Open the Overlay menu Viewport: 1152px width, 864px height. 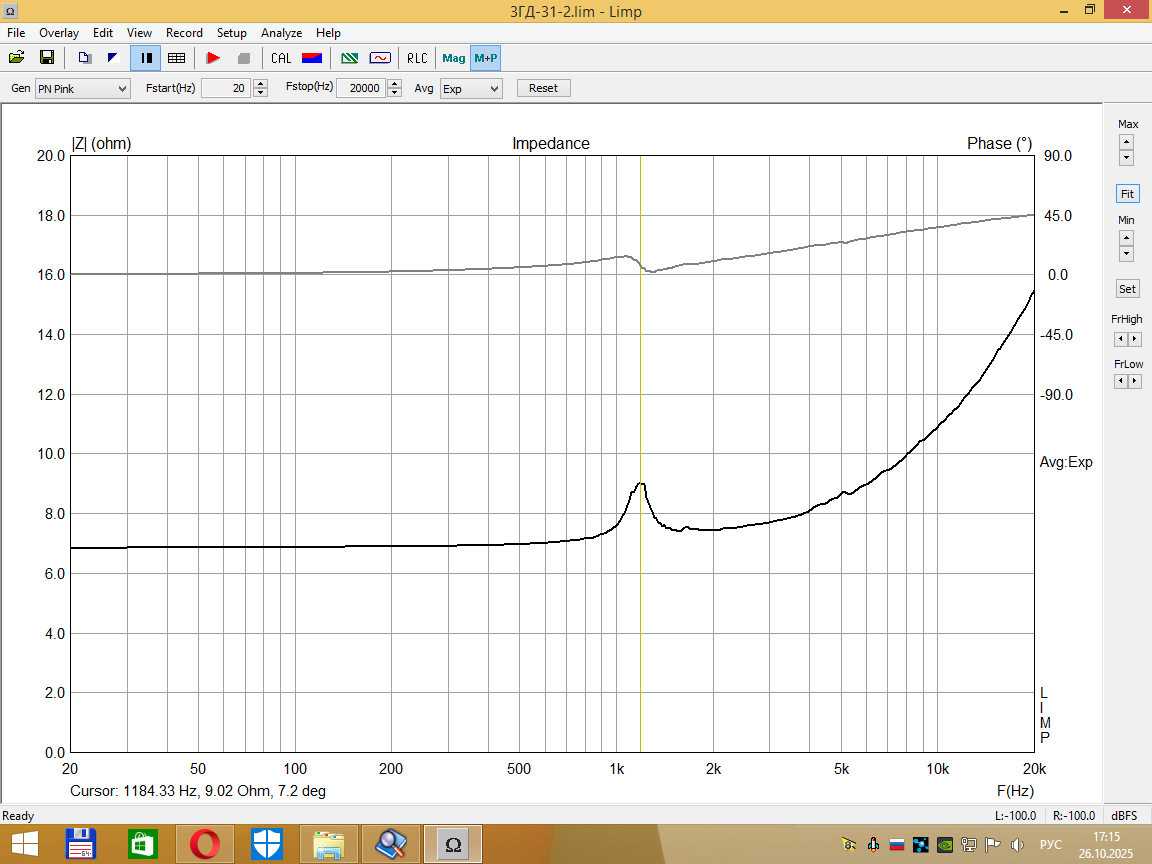(x=59, y=33)
